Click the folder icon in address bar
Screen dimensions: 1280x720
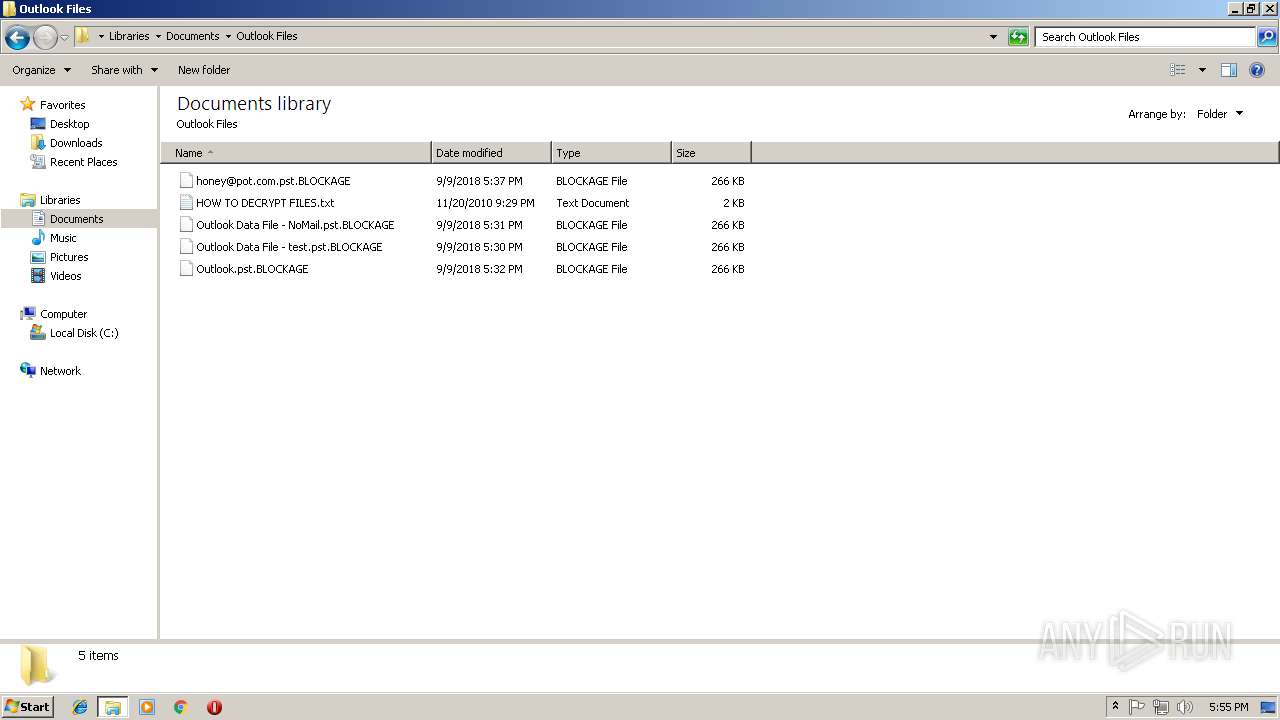[x=83, y=36]
